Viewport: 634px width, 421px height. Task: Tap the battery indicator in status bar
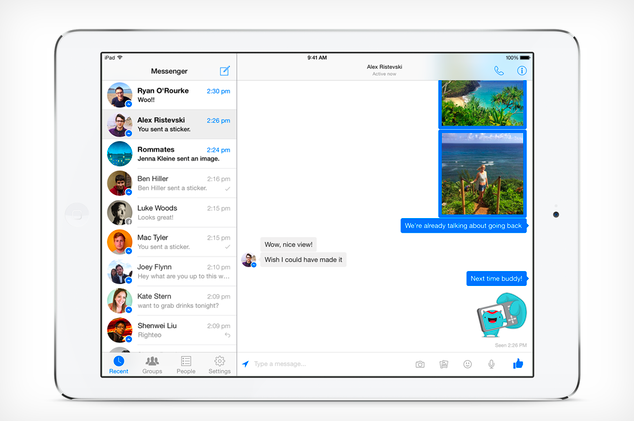pos(525,58)
